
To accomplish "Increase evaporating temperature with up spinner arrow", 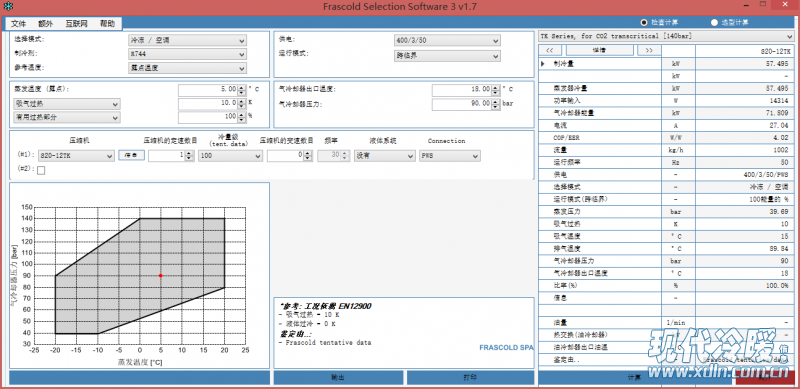I will point(241,88).
